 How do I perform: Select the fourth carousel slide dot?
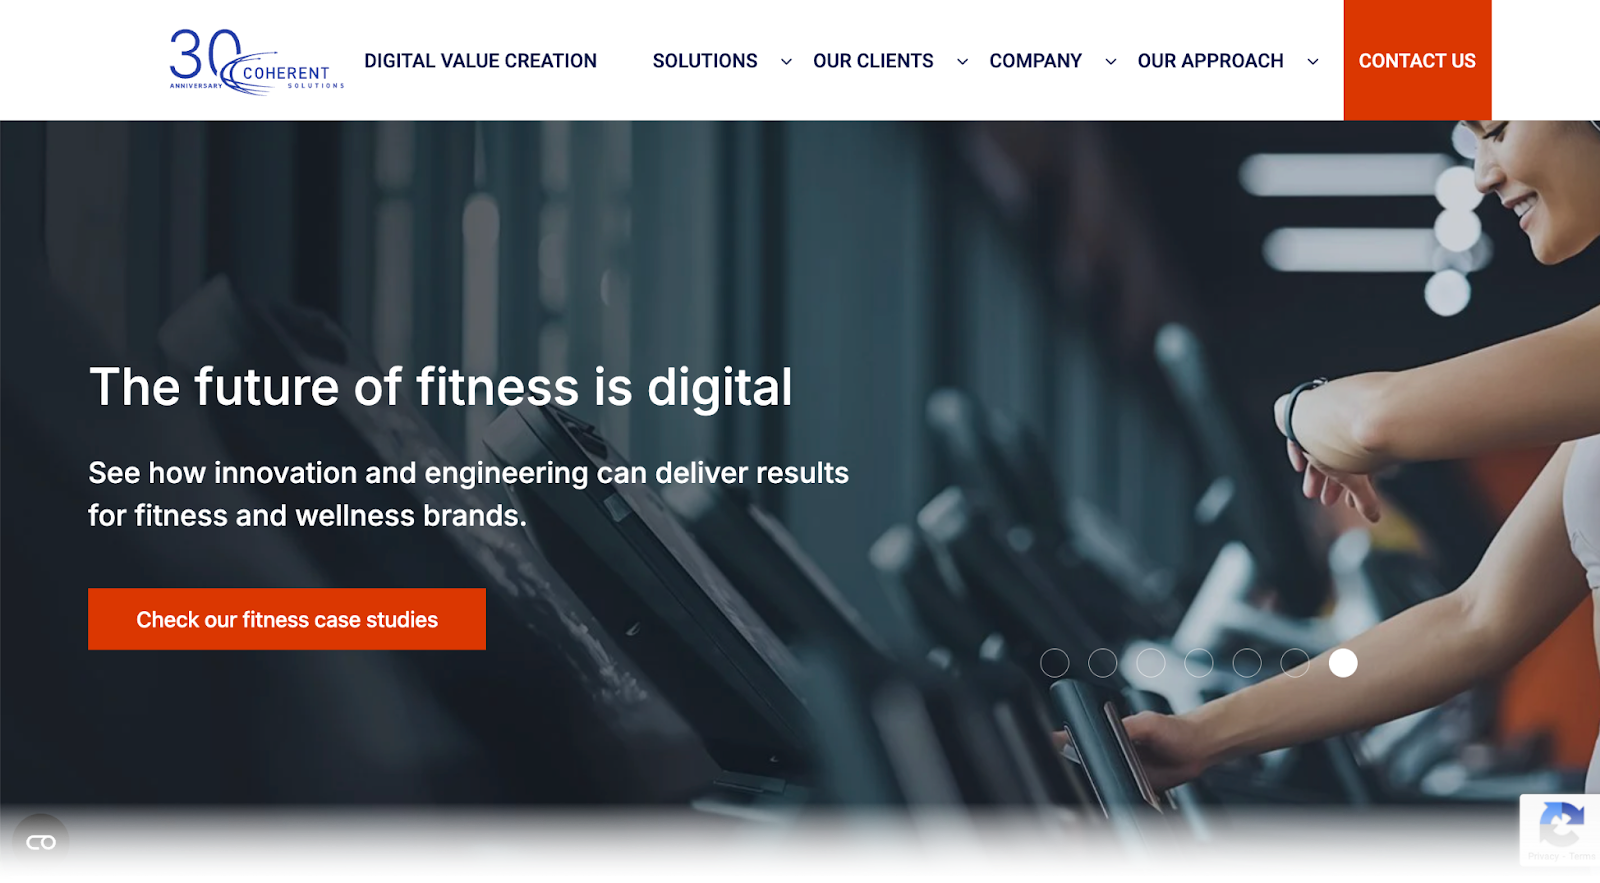1199,663
